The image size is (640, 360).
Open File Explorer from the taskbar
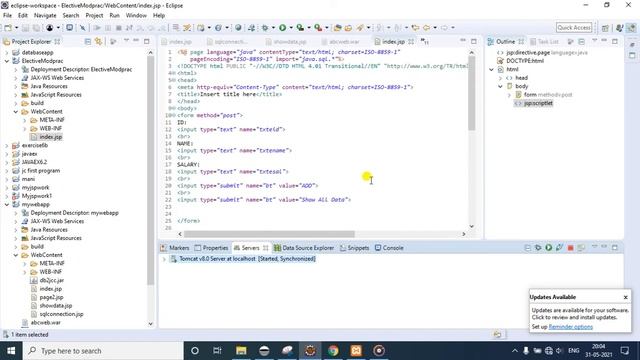pos(241,351)
